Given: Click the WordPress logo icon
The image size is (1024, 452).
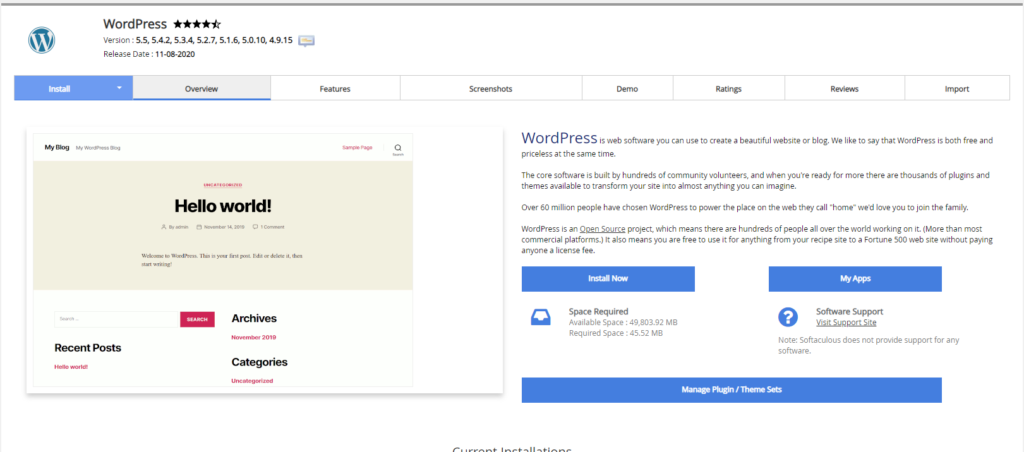Looking at the screenshot, I should pos(42,40).
